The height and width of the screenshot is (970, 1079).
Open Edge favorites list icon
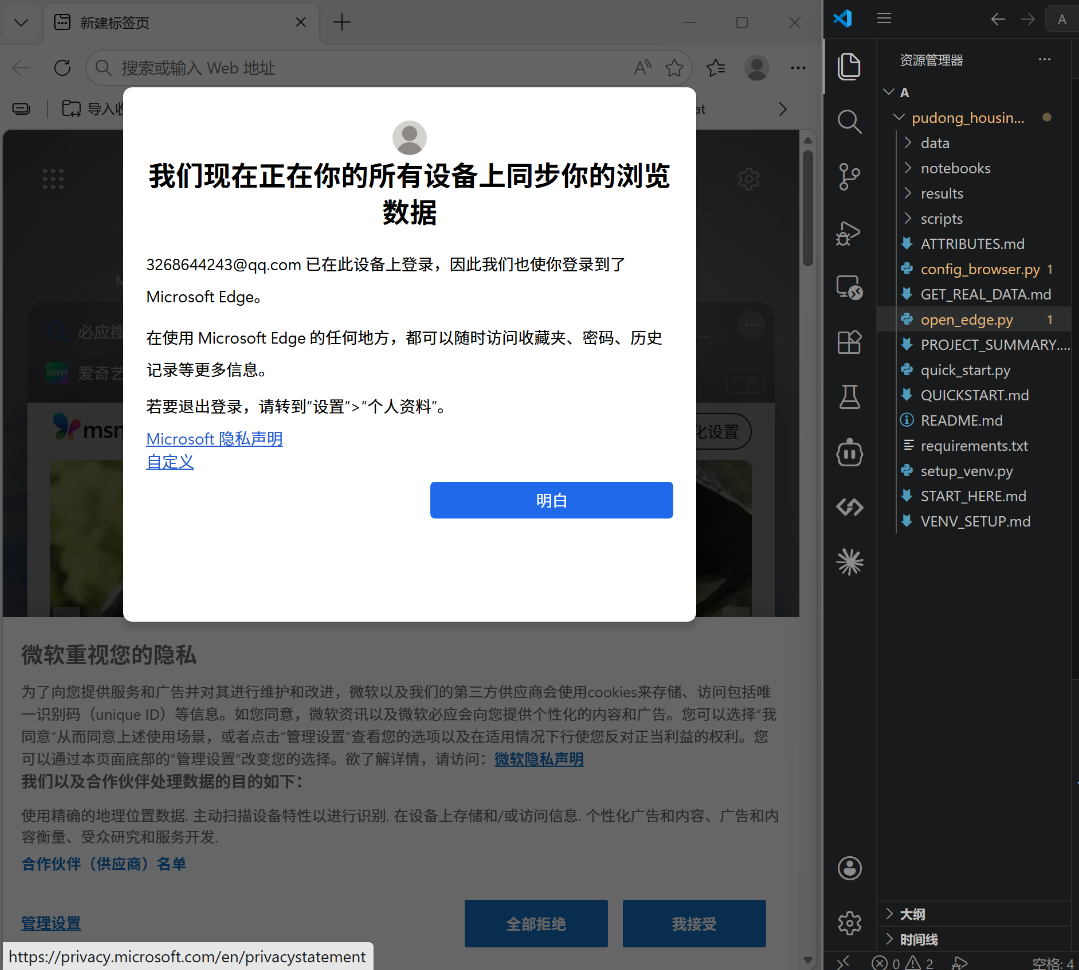(716, 67)
